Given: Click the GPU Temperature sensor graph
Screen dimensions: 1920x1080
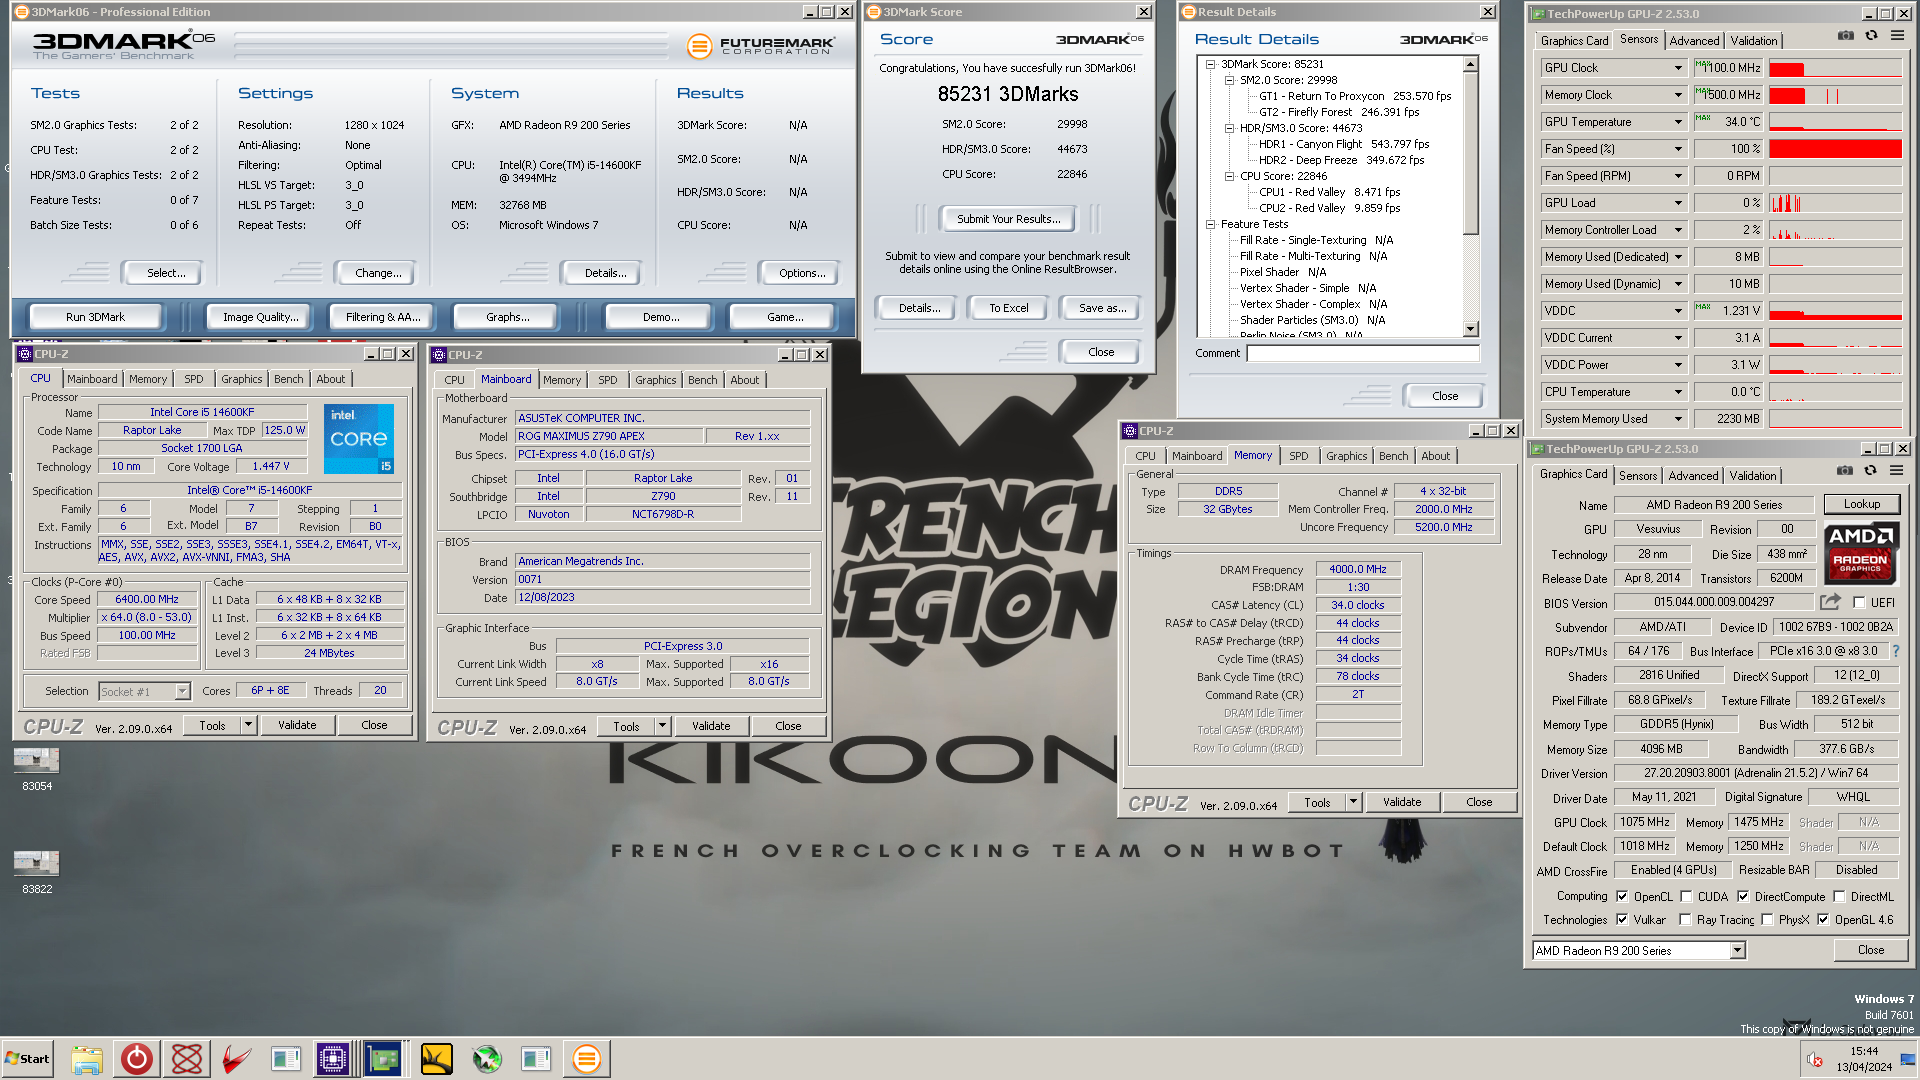Looking at the screenshot, I should coord(1835,122).
